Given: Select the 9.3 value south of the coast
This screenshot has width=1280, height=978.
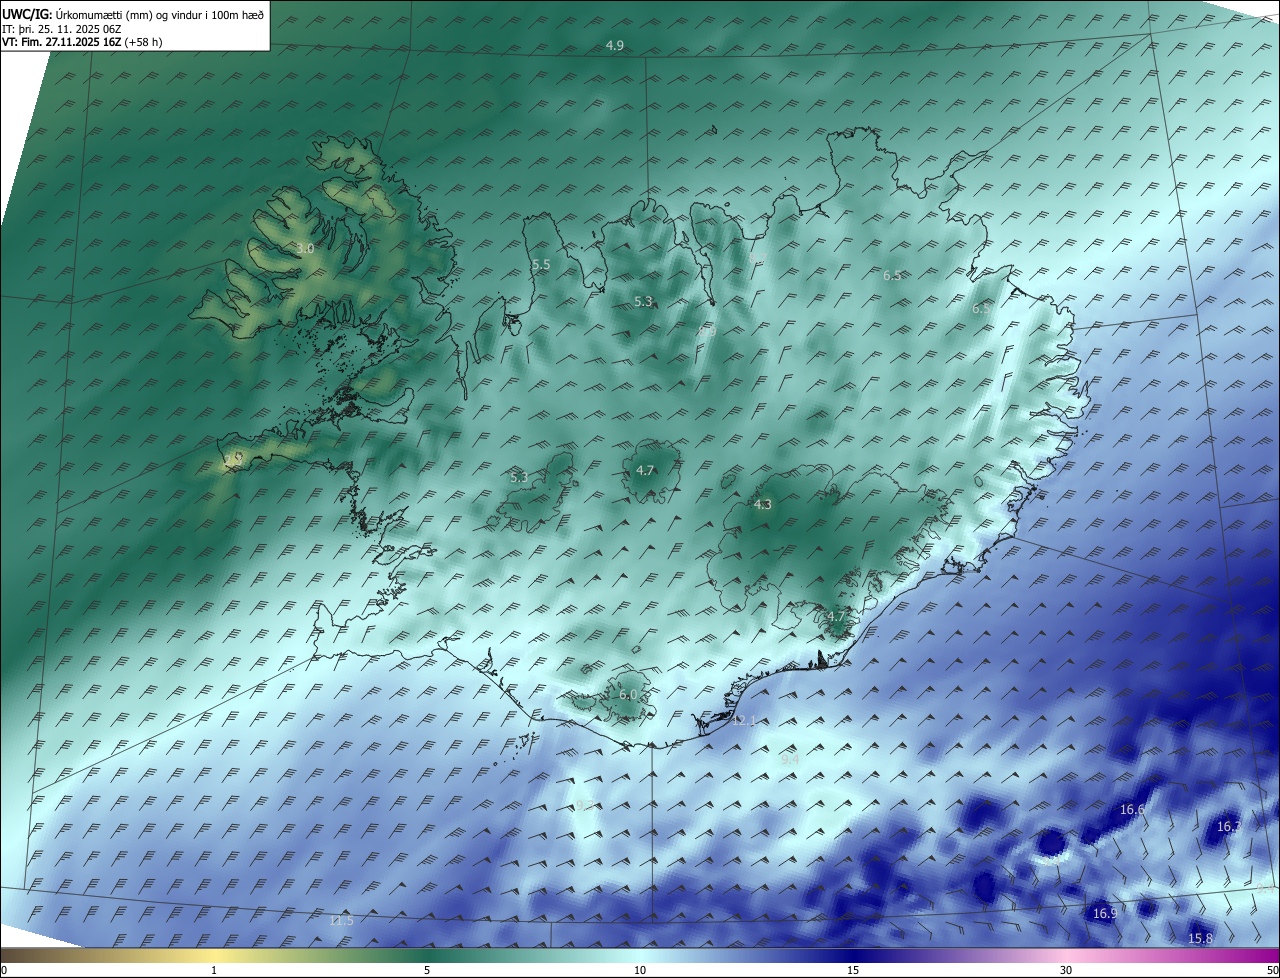Looking at the screenshot, I should pos(585,806).
